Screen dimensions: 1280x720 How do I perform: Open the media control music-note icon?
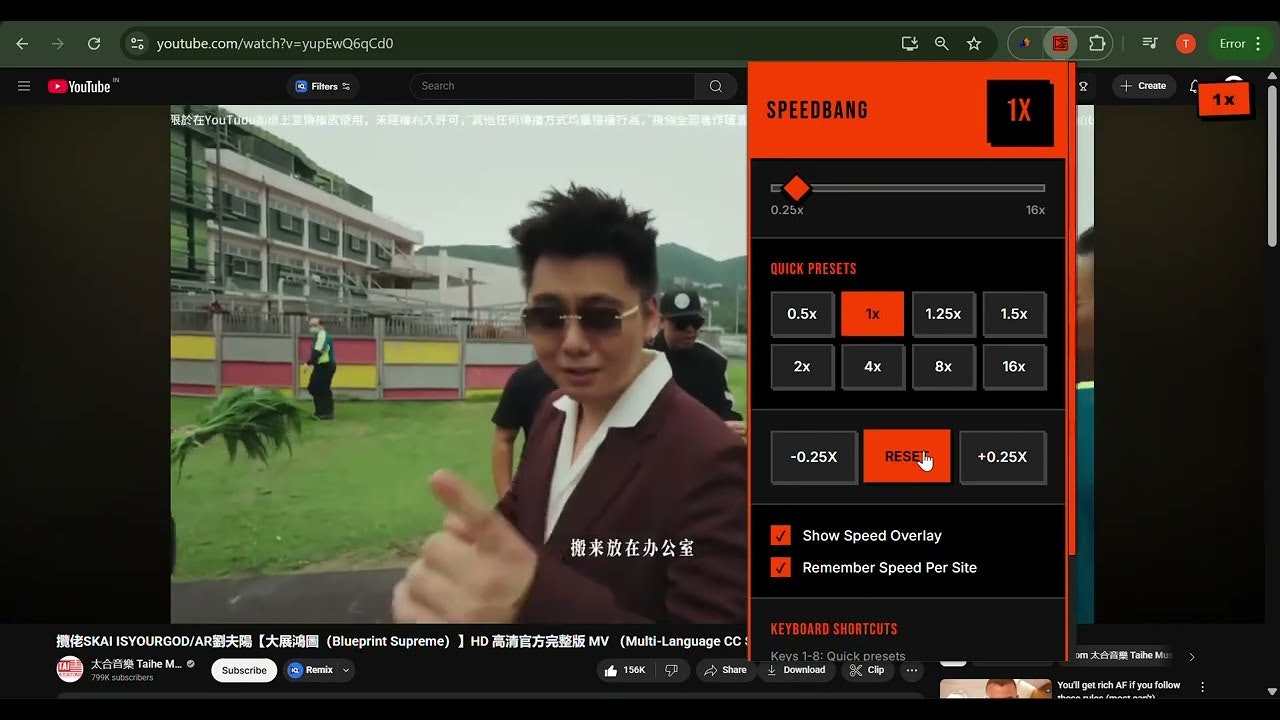click(1150, 44)
